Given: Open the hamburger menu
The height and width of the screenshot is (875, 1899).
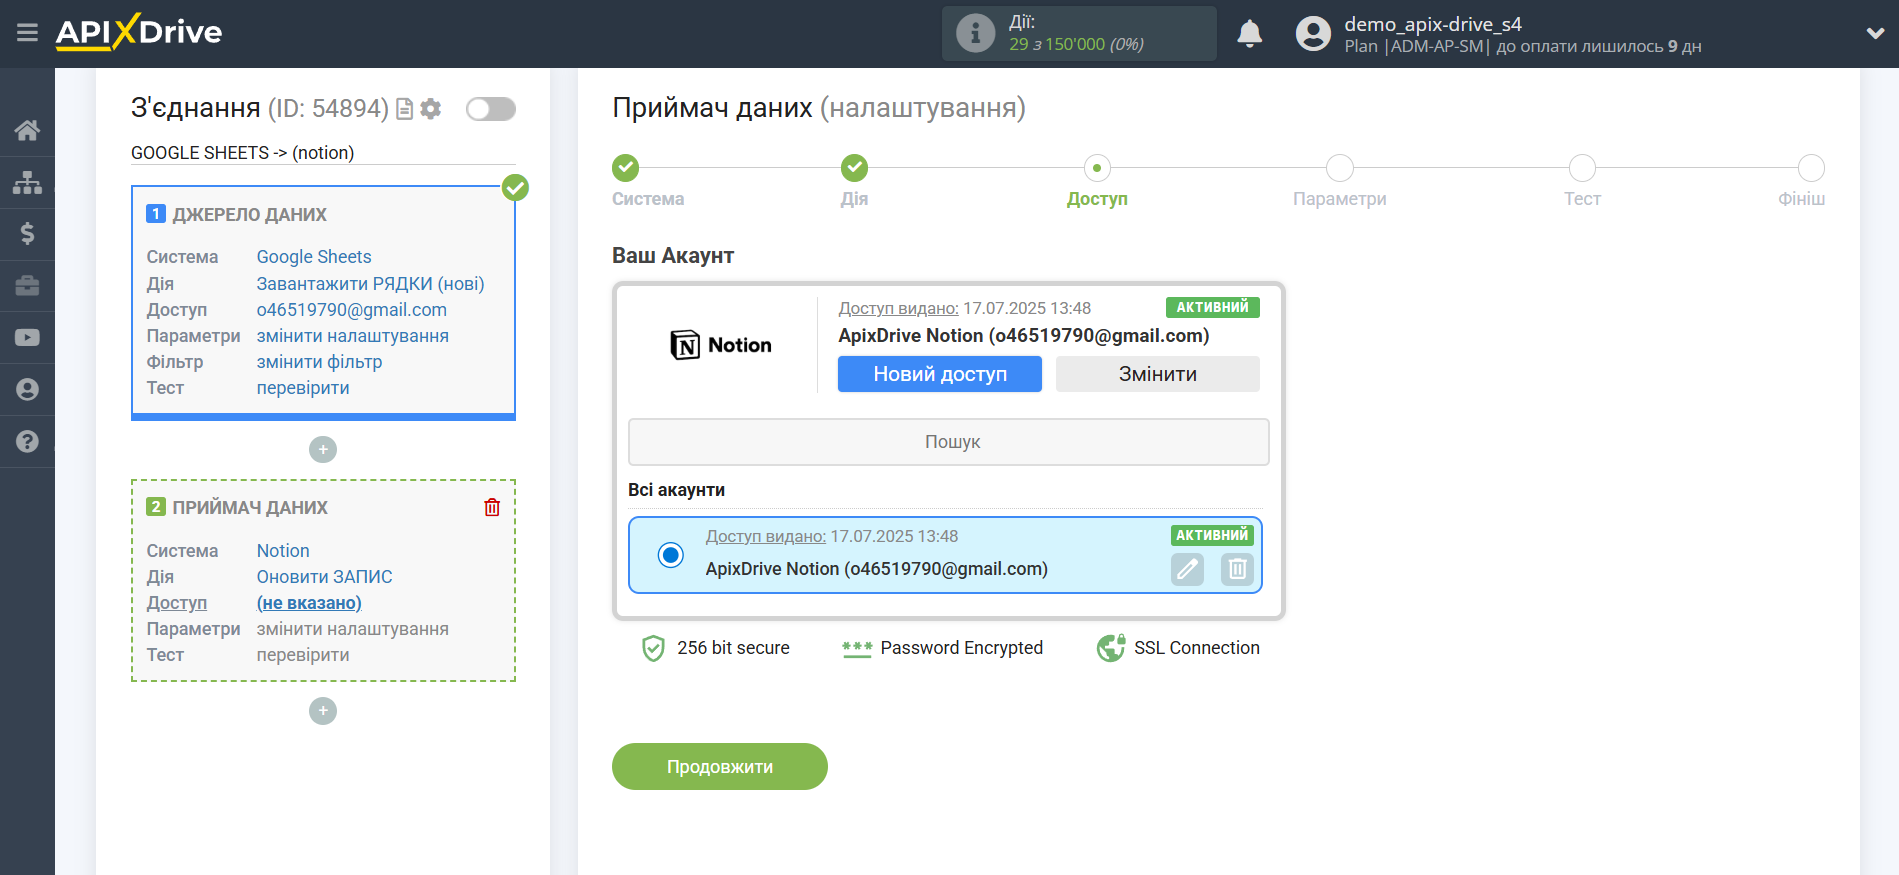Looking at the screenshot, I should click(27, 33).
